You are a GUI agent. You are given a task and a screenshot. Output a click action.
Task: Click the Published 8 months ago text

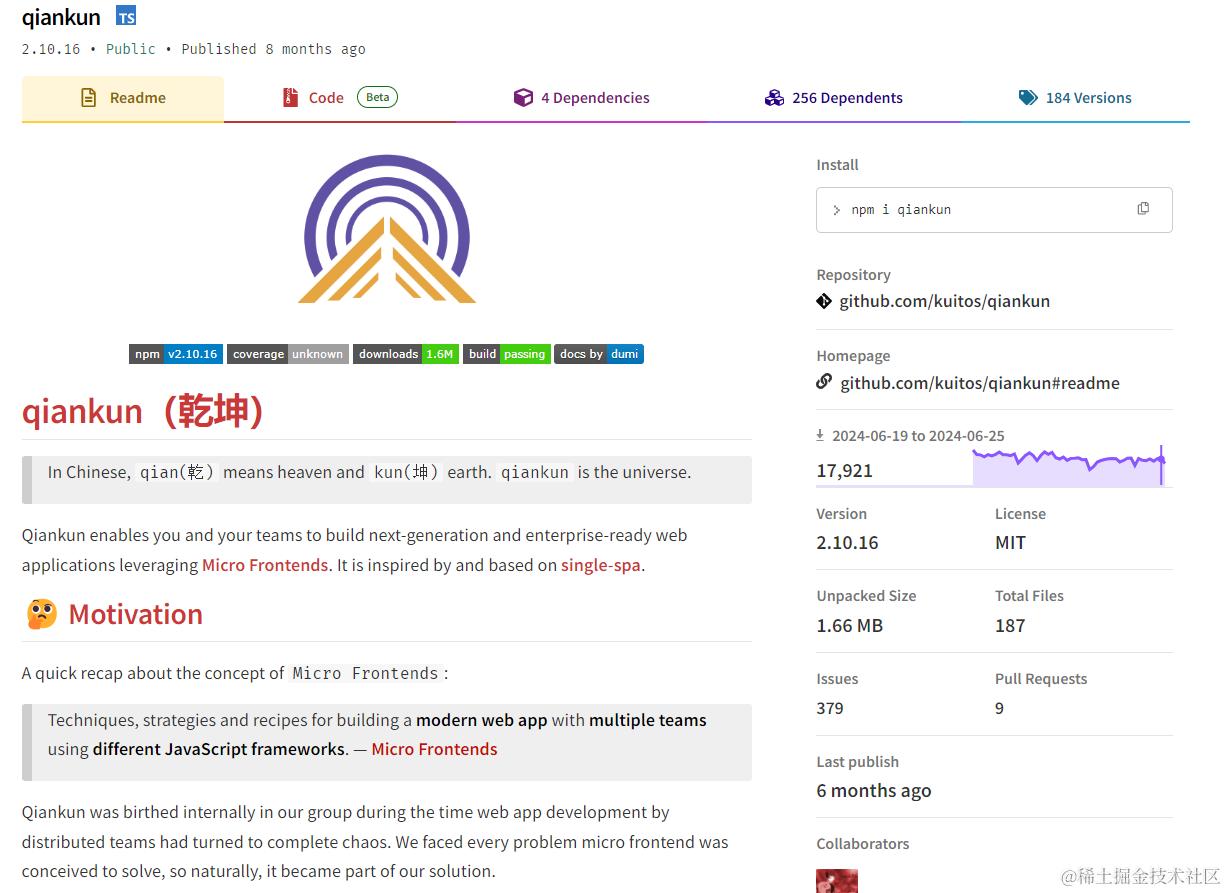(273, 49)
